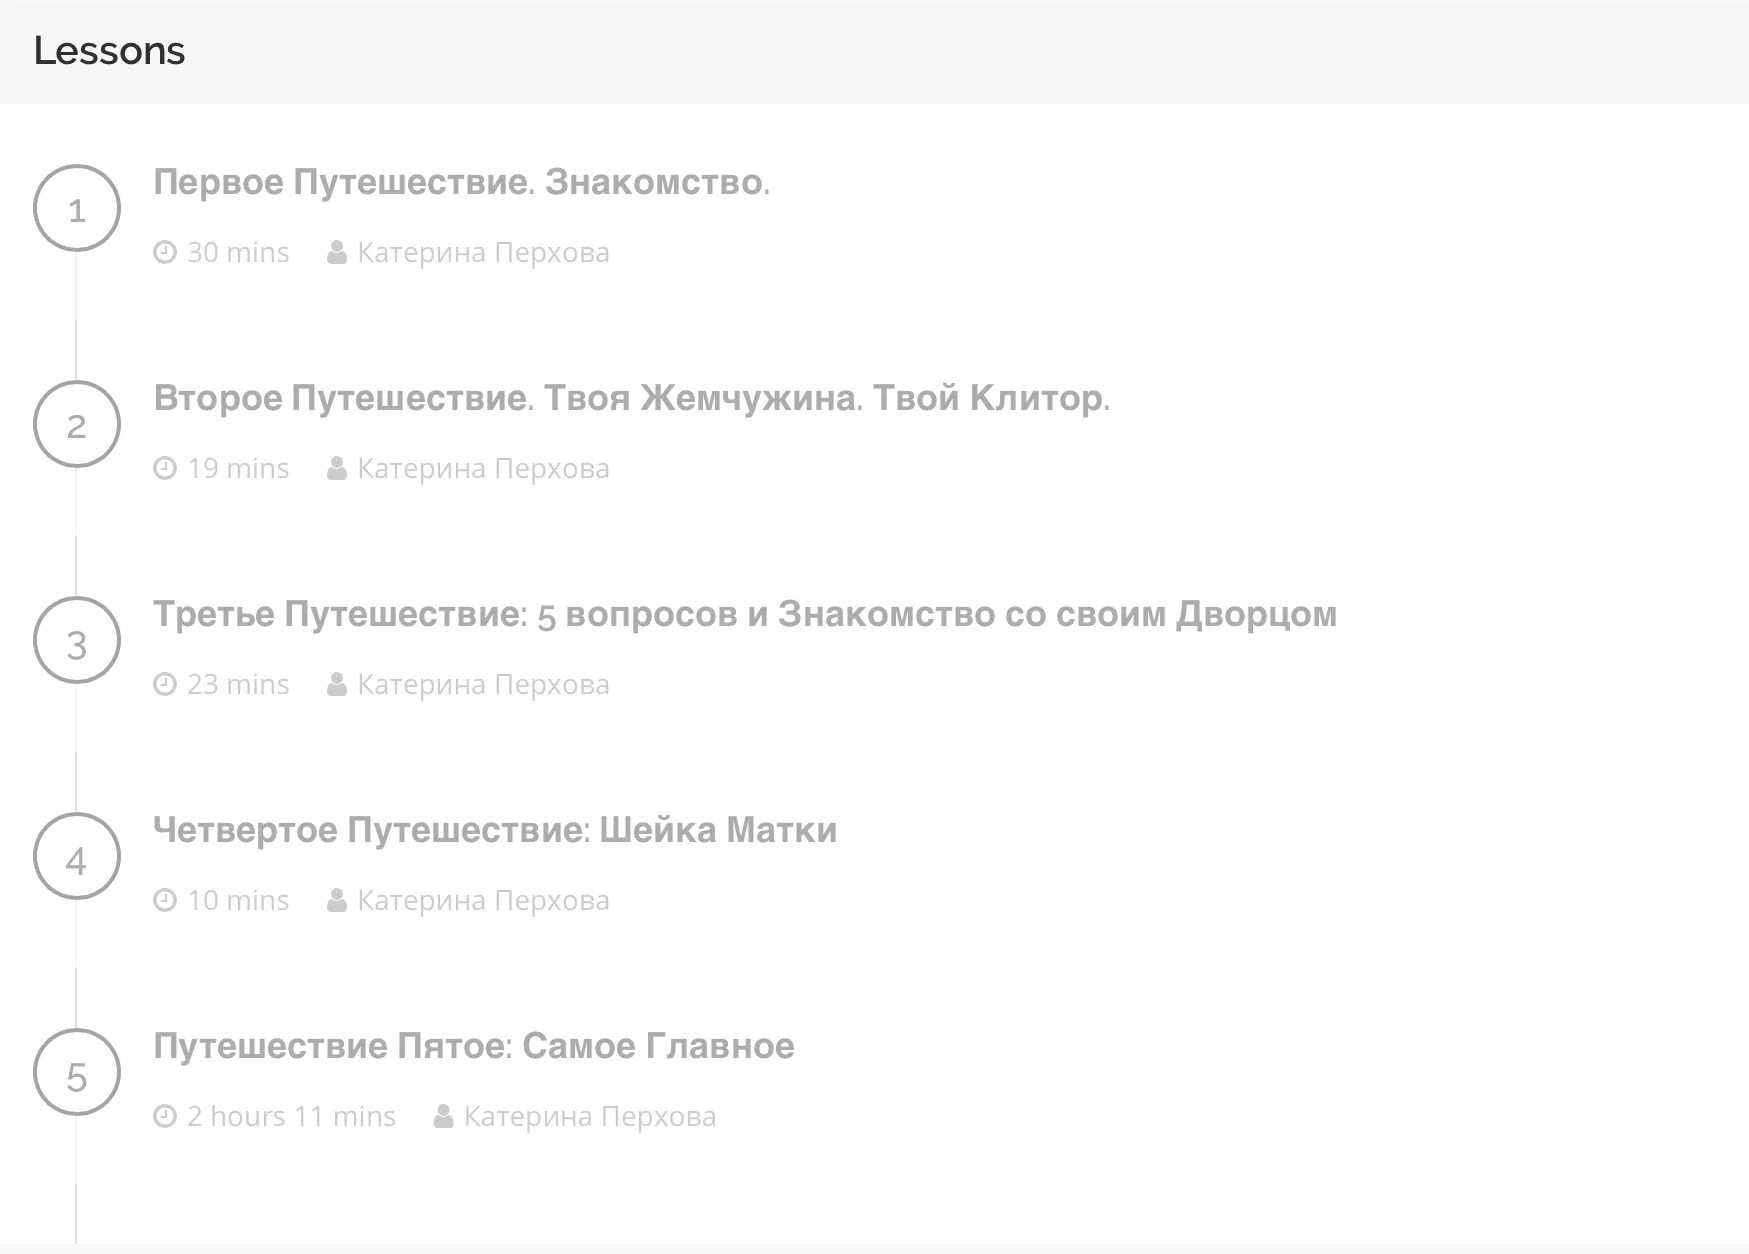Open lesson 'Путешествие Пятое: Самое Главное'
Image resolution: width=1749 pixels, height=1254 pixels.
coord(473,1047)
